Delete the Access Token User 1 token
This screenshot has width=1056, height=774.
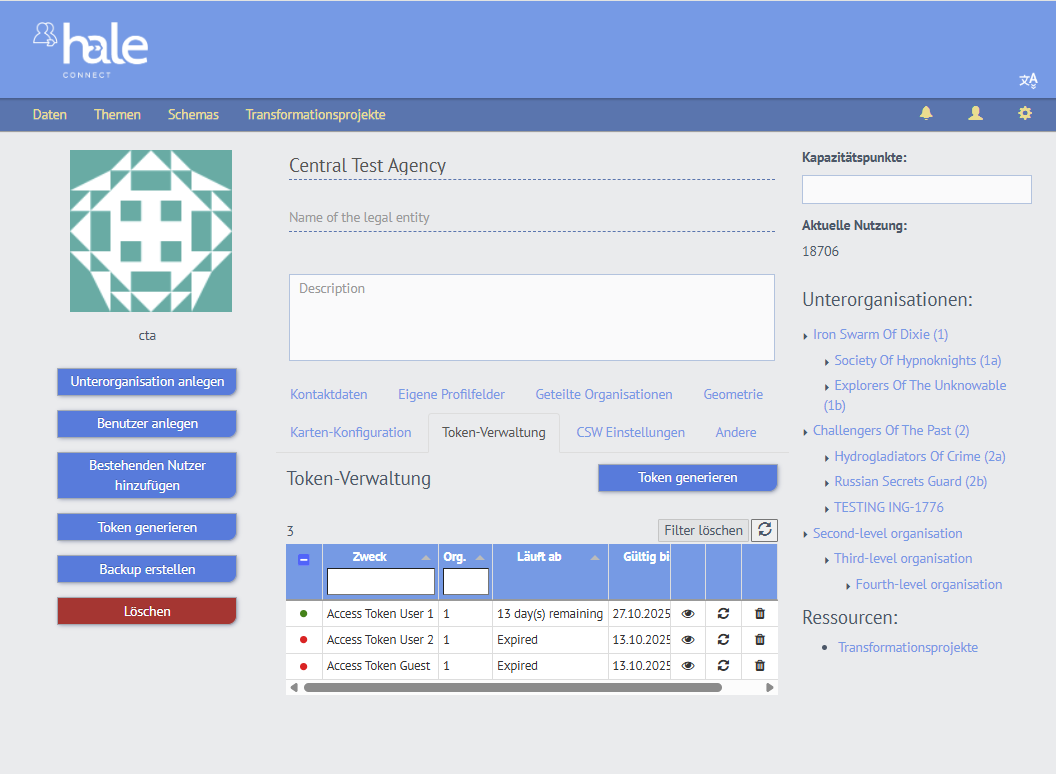[x=759, y=614]
